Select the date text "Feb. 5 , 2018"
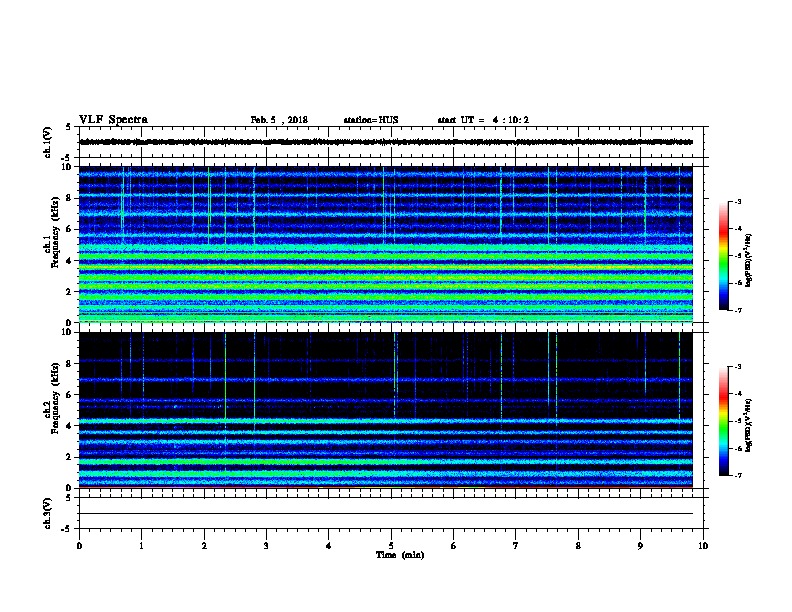The height and width of the screenshot is (612, 792). [279, 120]
